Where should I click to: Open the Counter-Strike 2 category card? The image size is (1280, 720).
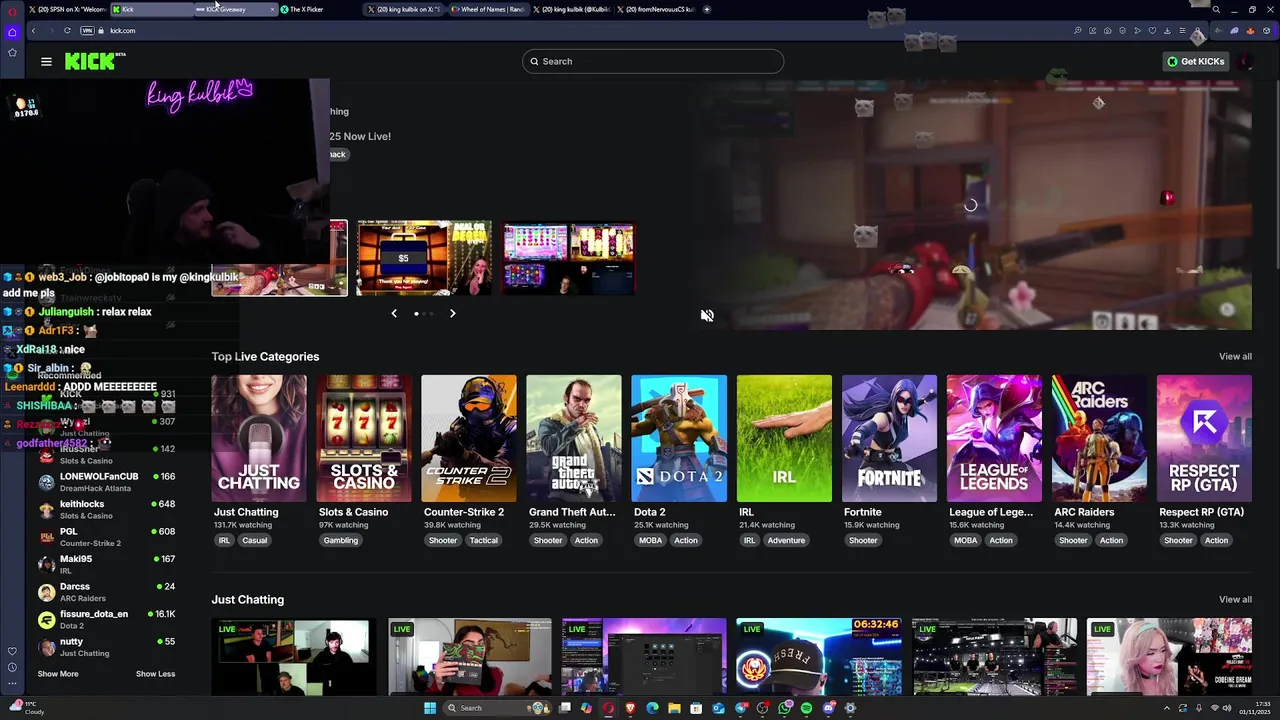[469, 438]
